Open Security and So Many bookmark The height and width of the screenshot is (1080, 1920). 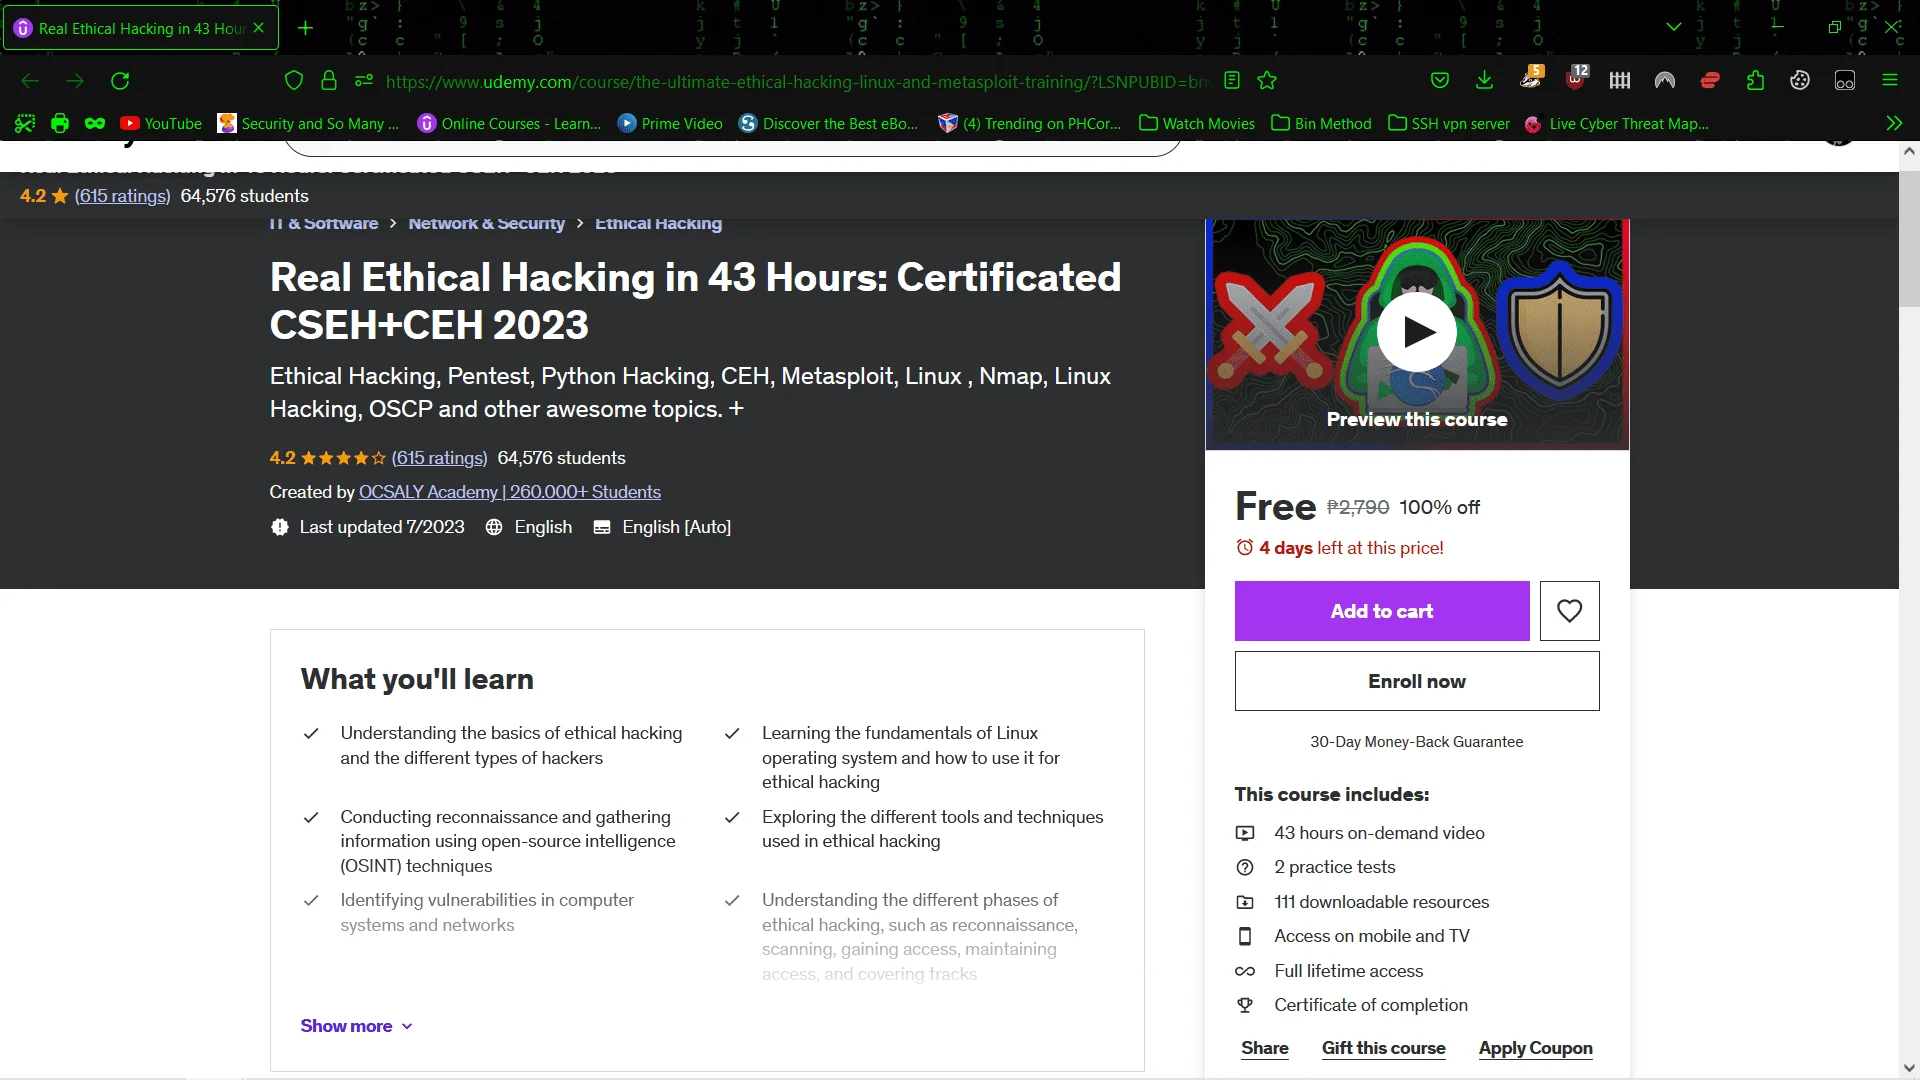(308, 123)
